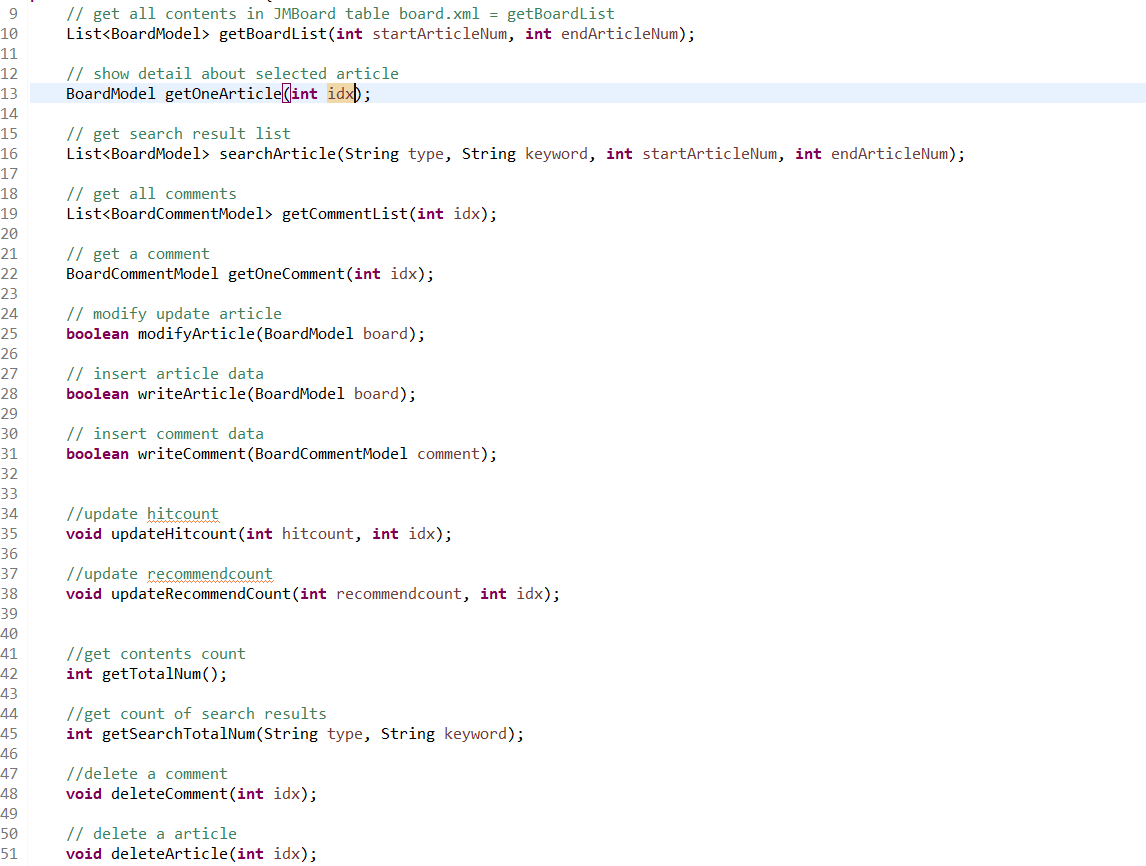The width and height of the screenshot is (1146, 866).
Task: Click the deleteComment method name
Action: click(169, 794)
